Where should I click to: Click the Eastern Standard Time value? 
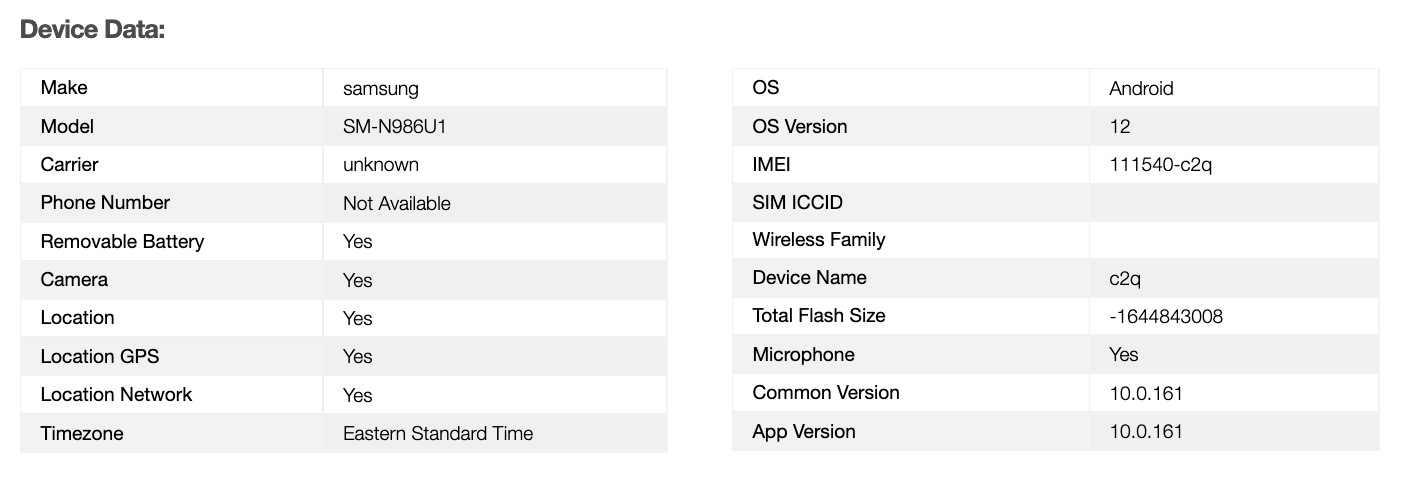click(x=437, y=433)
